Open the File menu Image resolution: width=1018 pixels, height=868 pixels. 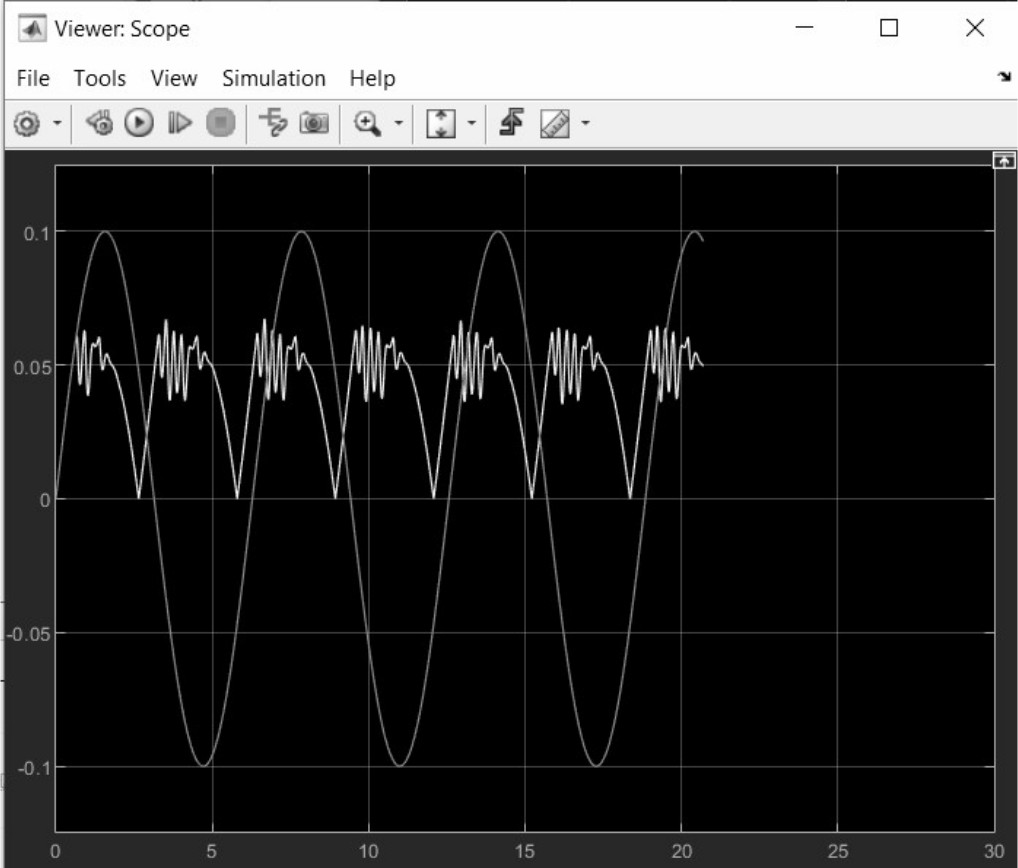(33, 78)
